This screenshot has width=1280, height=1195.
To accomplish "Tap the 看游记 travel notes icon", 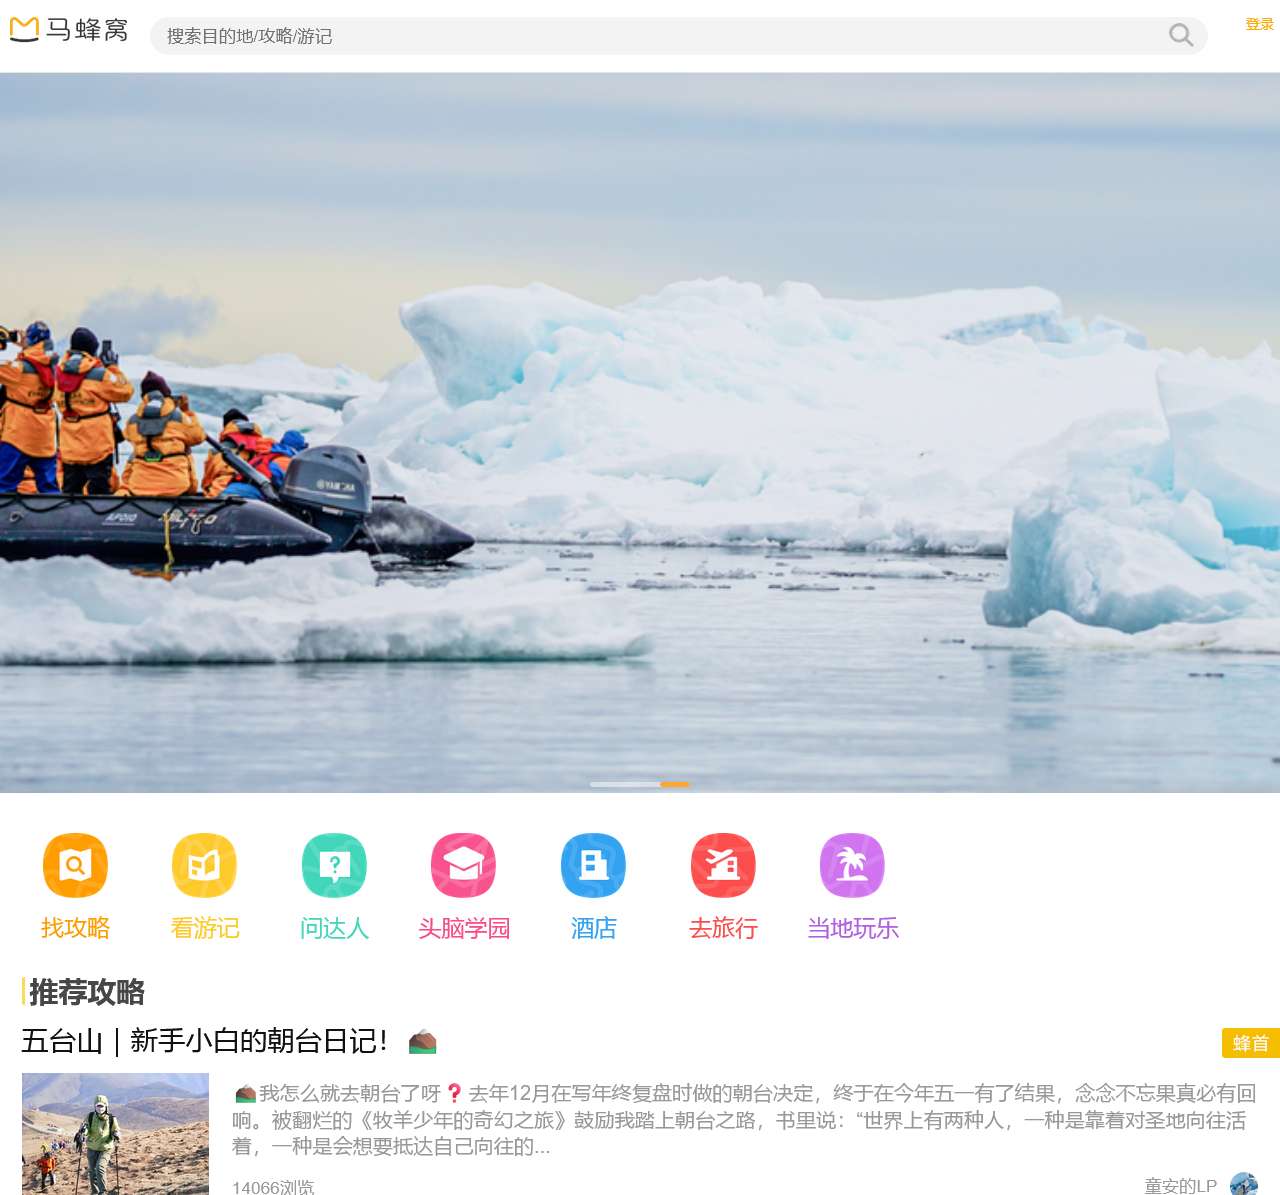I will tap(204, 865).
